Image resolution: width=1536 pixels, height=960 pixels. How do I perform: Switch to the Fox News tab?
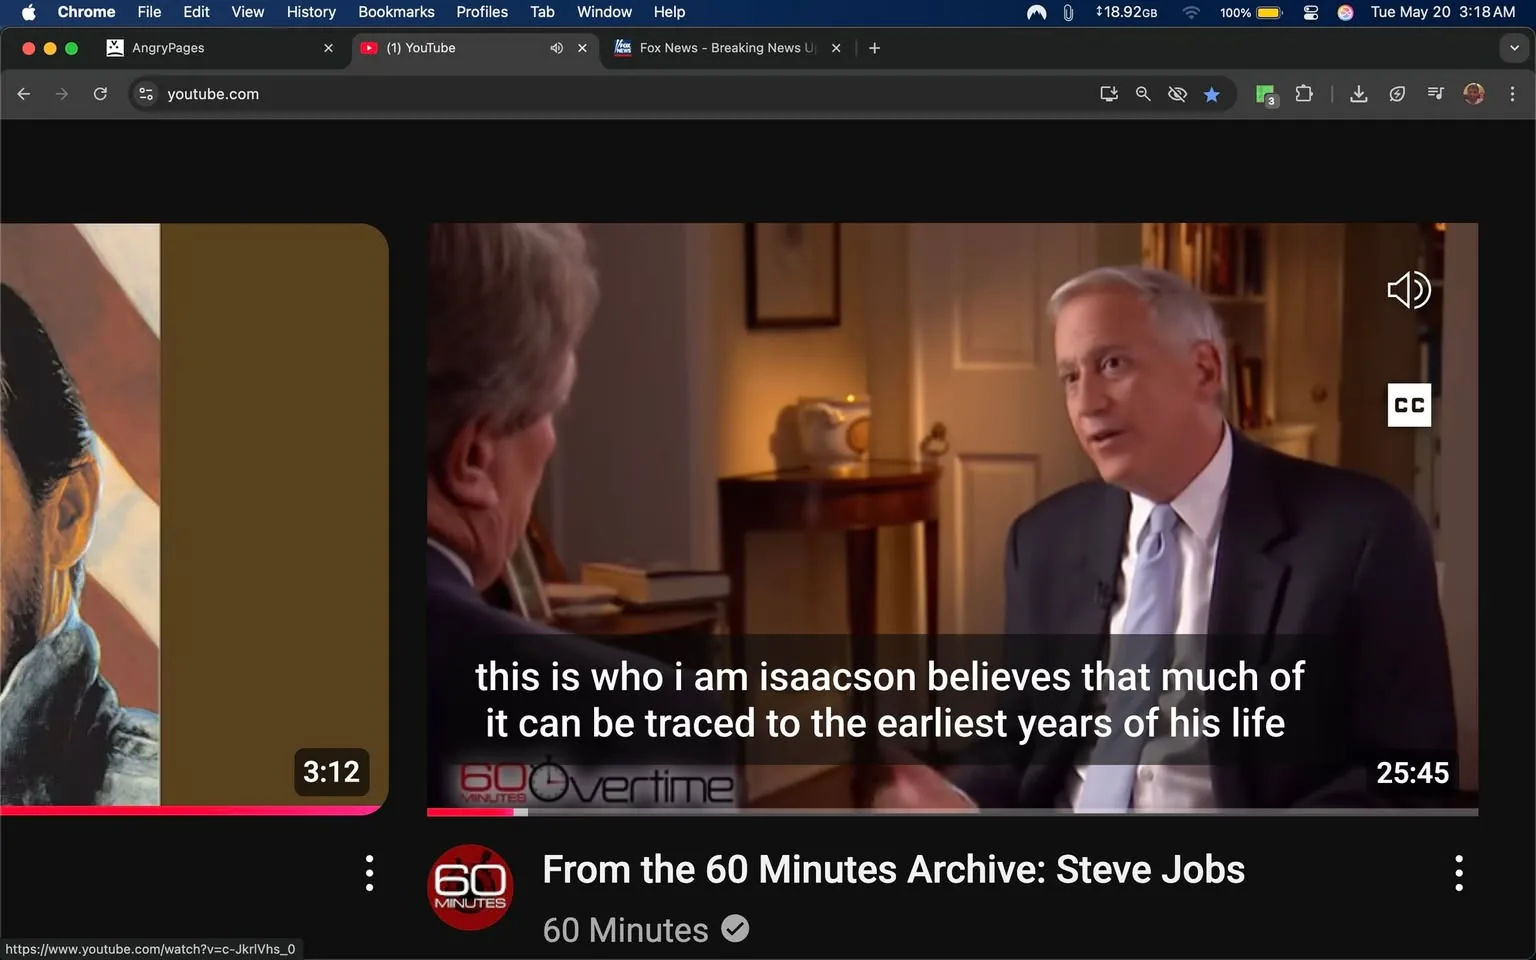point(718,47)
